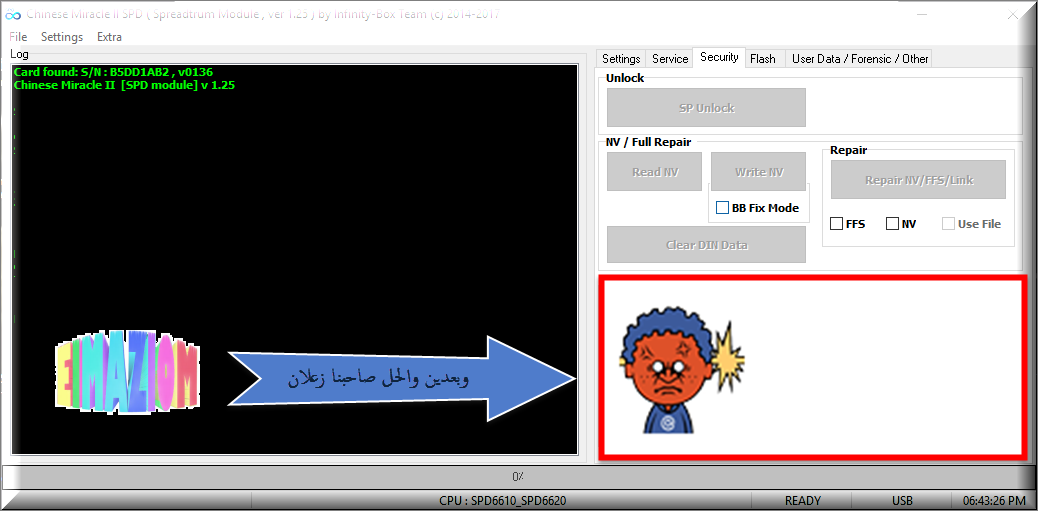Open User Data / Forensic / Other tab
This screenshot has height=511, width=1038.
(x=859, y=59)
